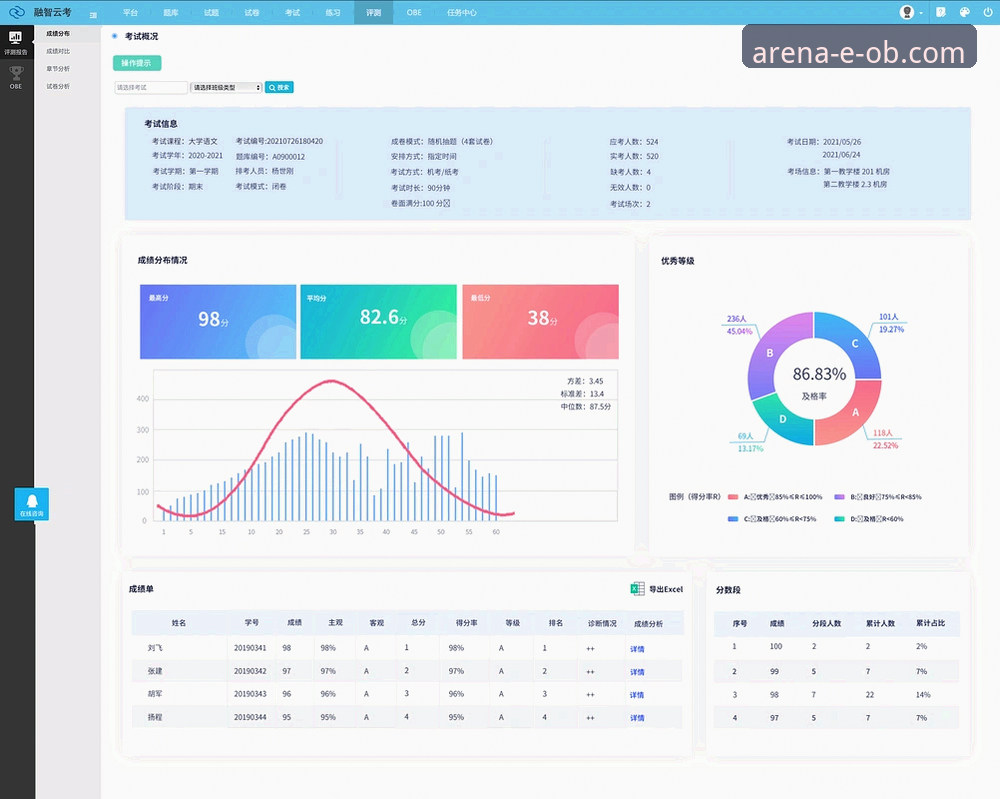
Task: Click the 搜索 search button
Action: click(279, 87)
